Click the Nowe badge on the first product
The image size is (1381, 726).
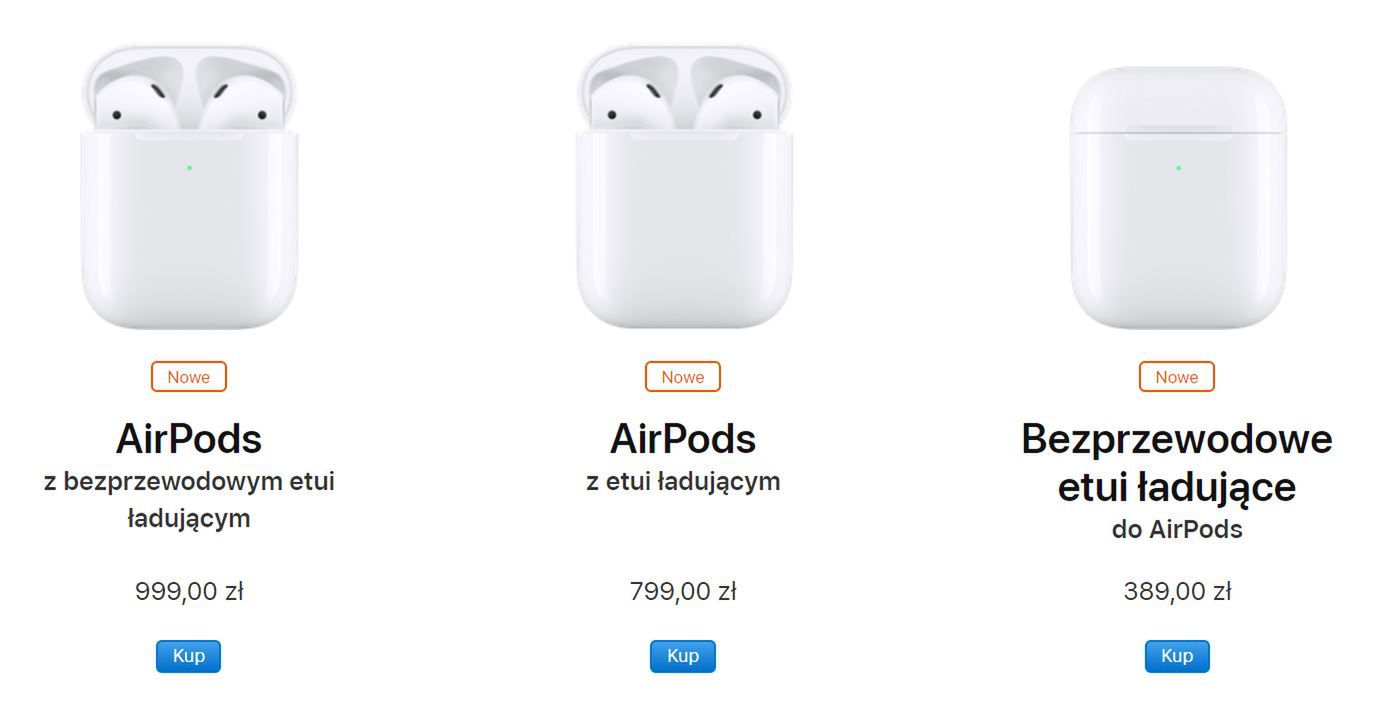click(x=188, y=377)
